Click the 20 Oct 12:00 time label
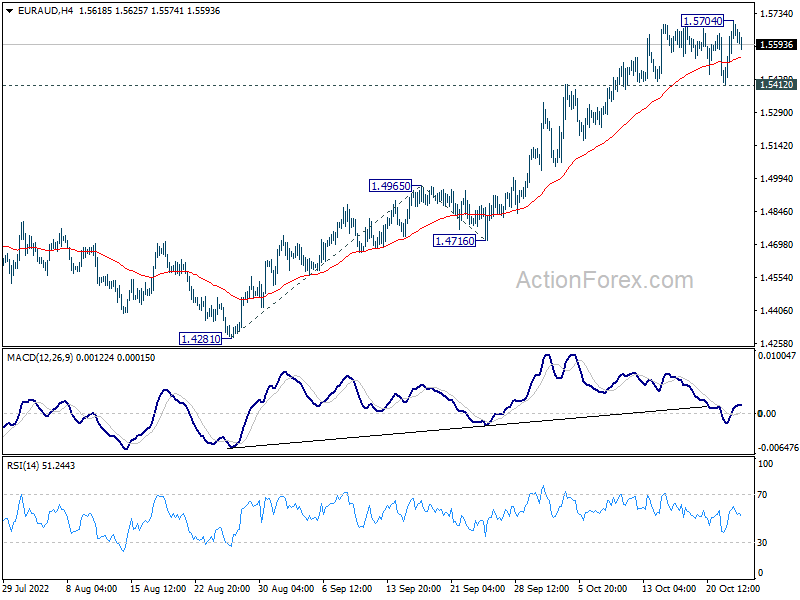The height and width of the screenshot is (600, 800). click(733, 588)
